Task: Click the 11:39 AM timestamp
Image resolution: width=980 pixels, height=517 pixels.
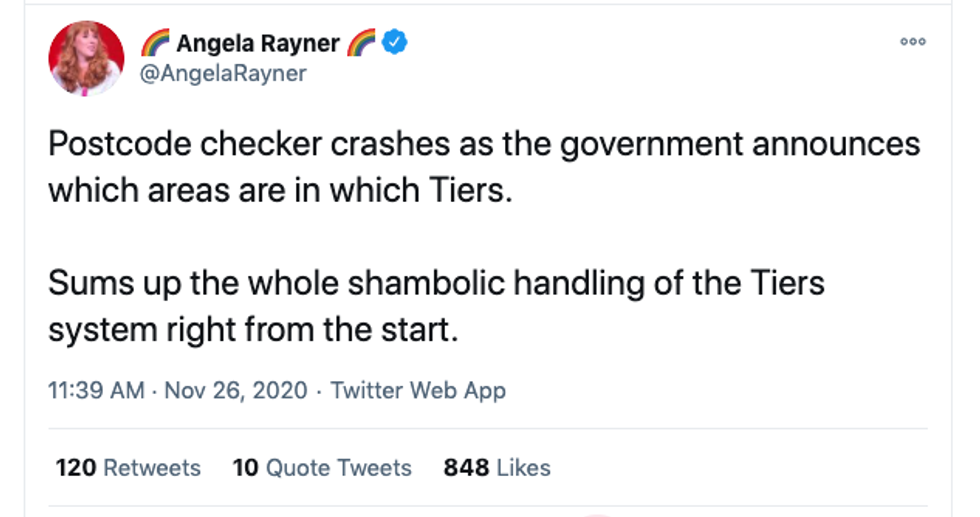Action: 96,390
